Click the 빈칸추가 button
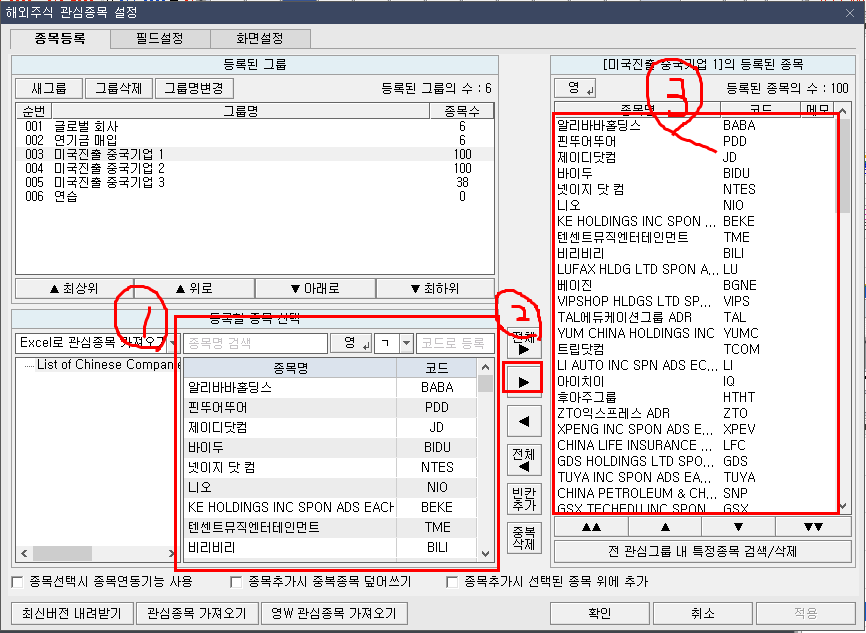Image resolution: width=866 pixels, height=633 pixels. tap(524, 499)
